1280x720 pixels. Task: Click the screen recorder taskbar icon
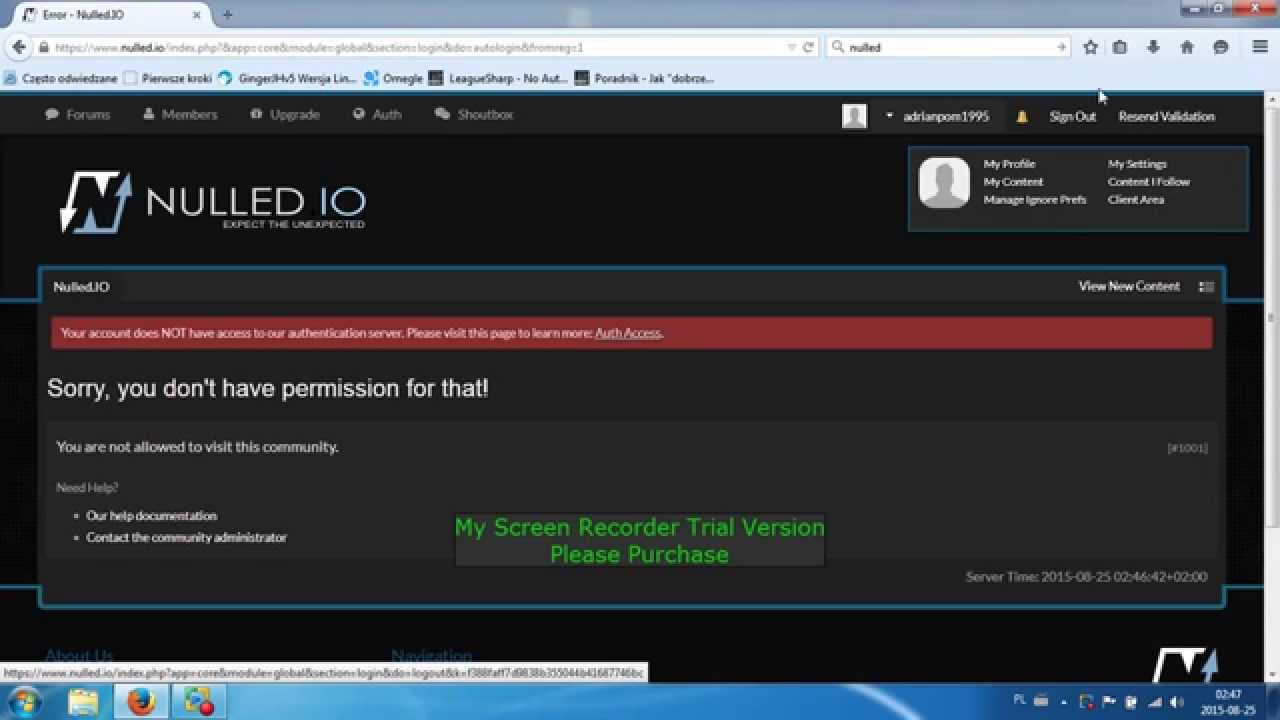[x=199, y=703]
